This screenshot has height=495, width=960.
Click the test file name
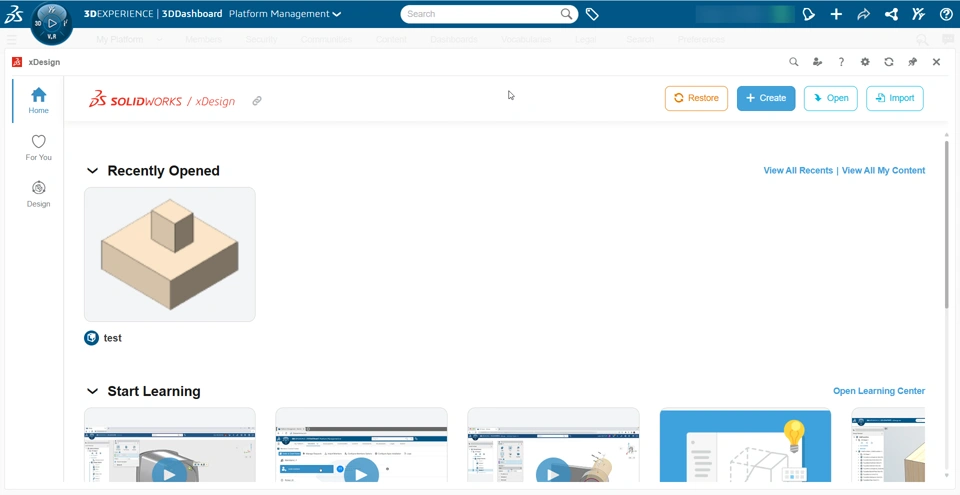113,338
